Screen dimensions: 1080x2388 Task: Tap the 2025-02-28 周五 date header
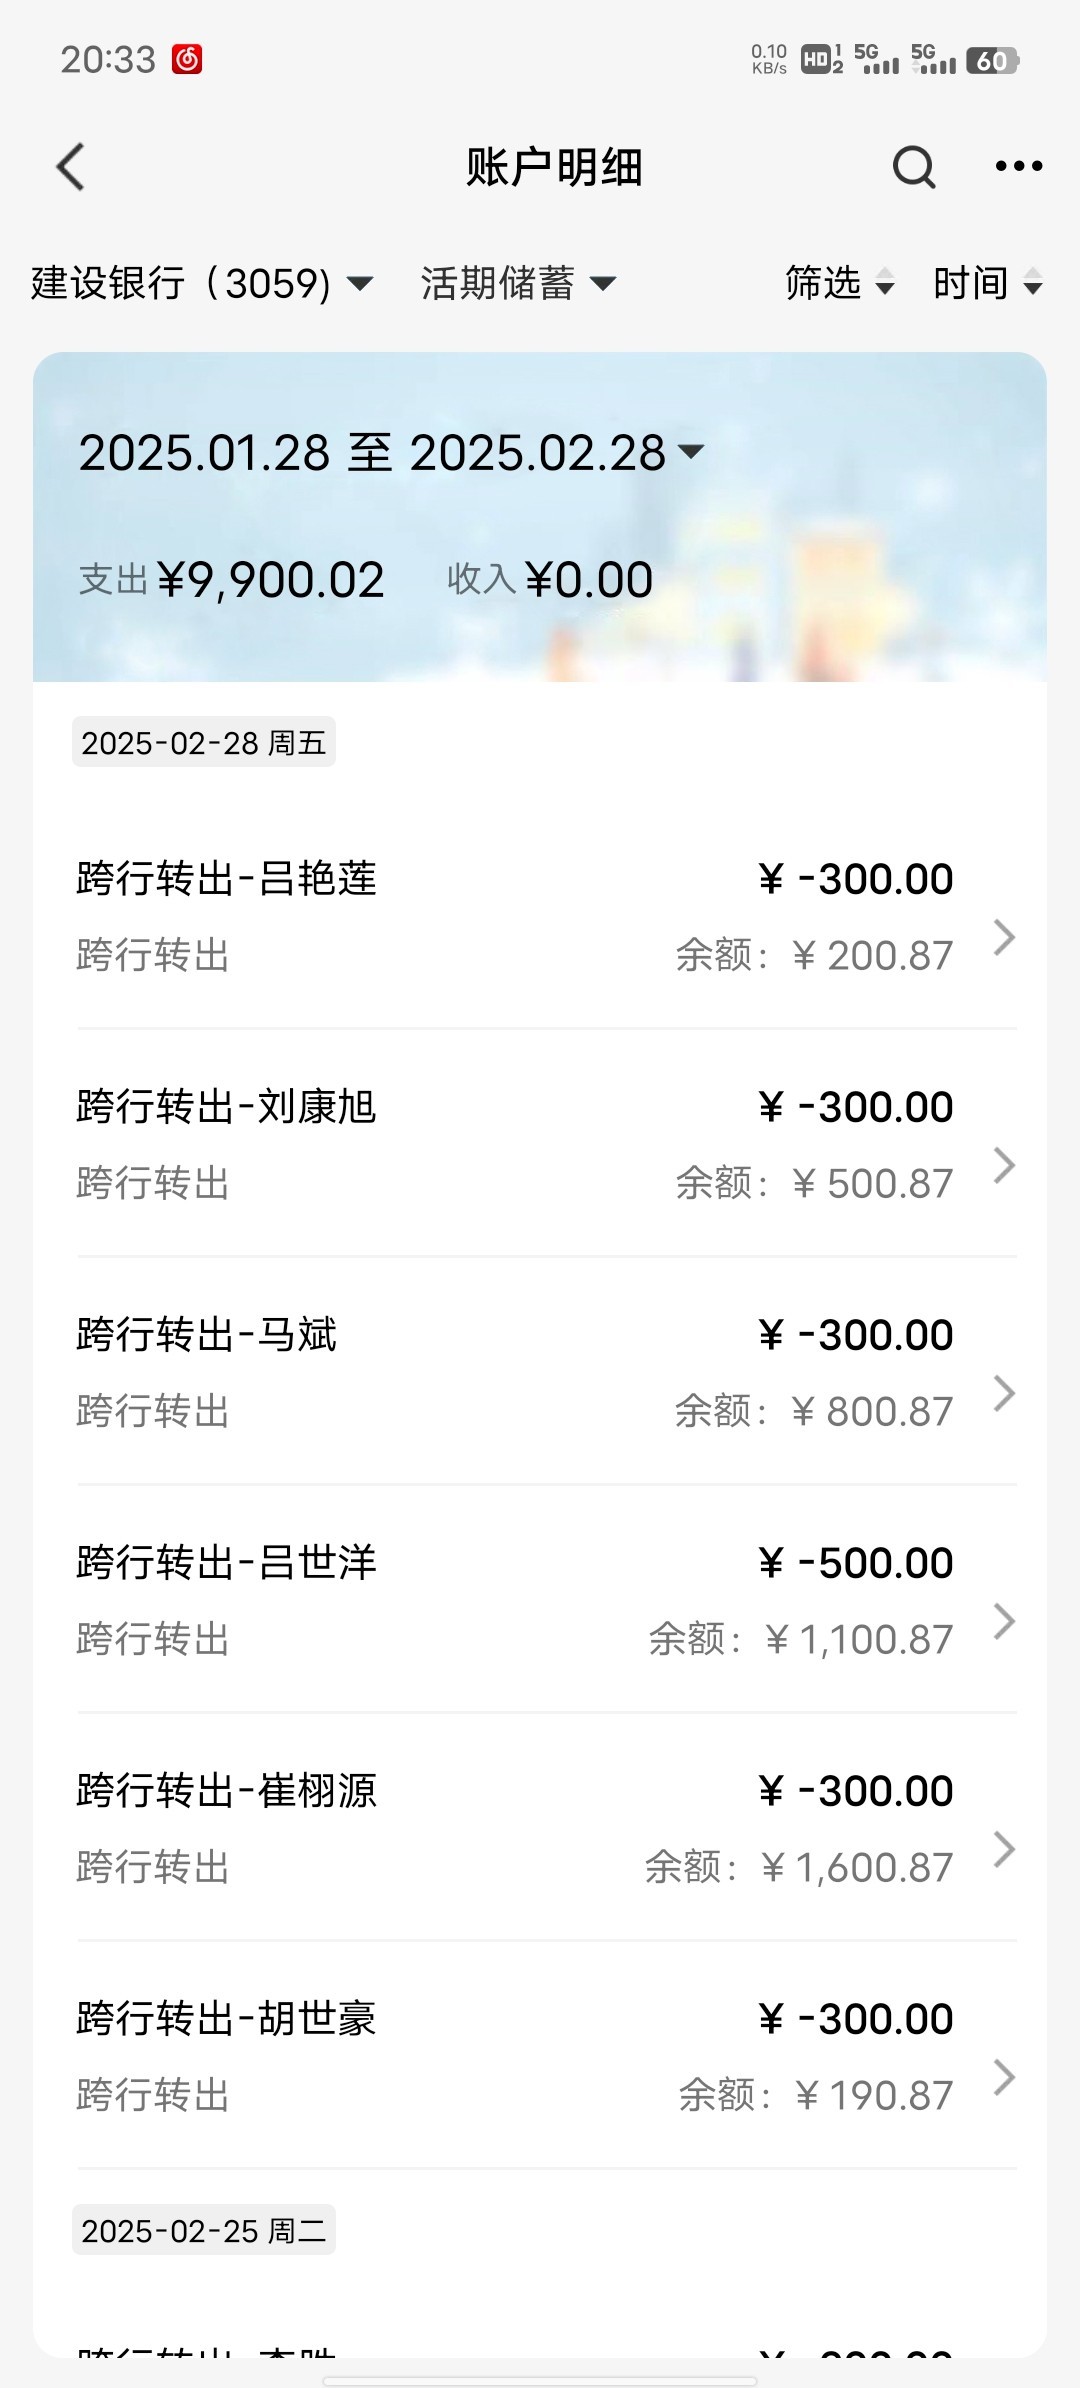pyautogui.click(x=204, y=743)
